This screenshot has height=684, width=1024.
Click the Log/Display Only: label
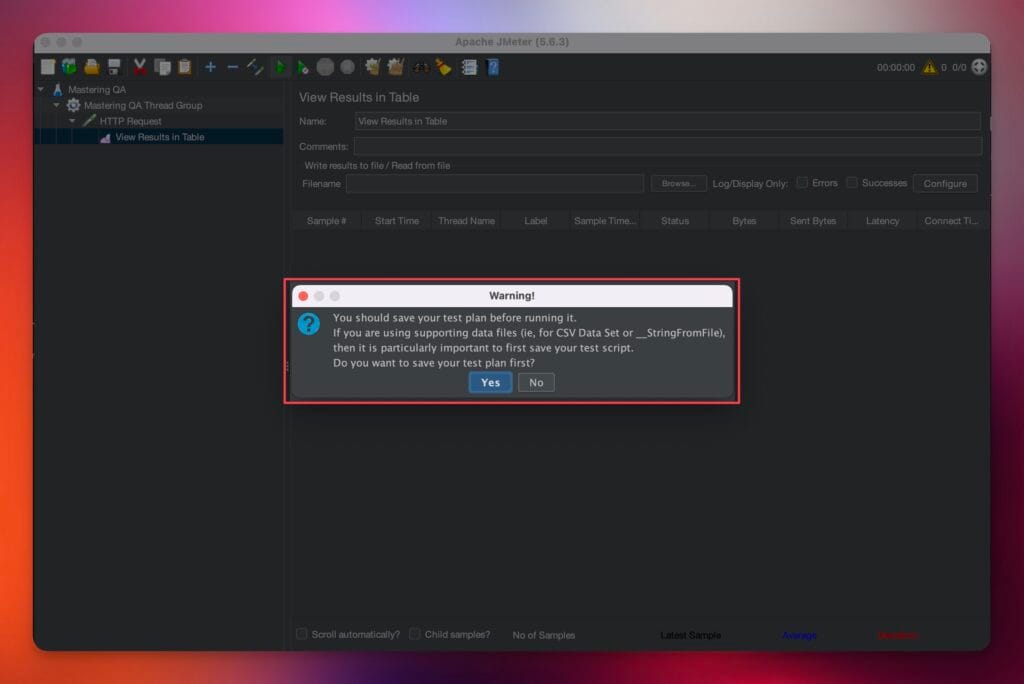[750, 184]
